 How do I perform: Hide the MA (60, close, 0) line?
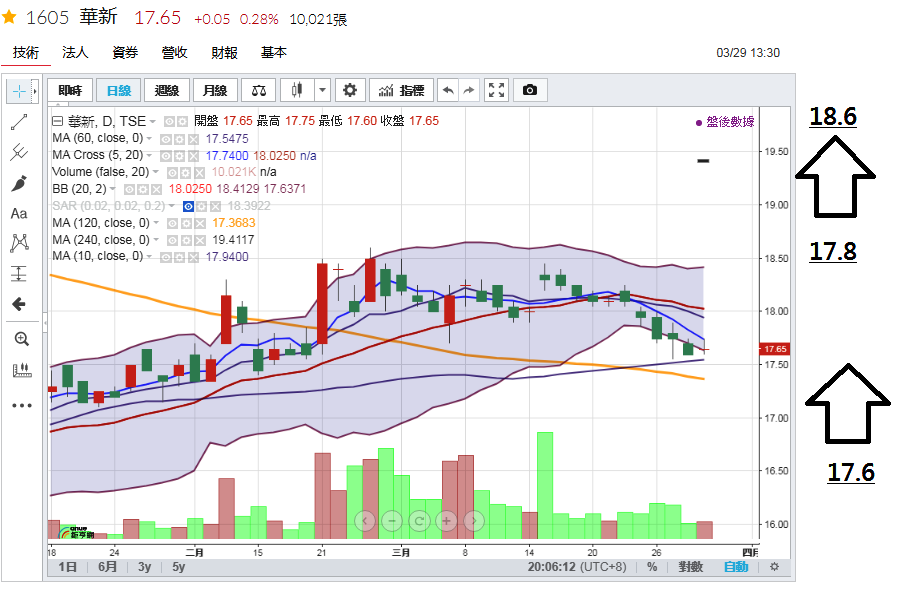pos(166,139)
